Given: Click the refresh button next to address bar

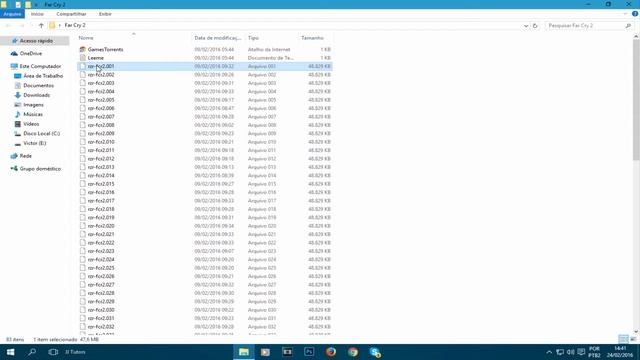Looking at the screenshot, I should click(x=535, y=25).
